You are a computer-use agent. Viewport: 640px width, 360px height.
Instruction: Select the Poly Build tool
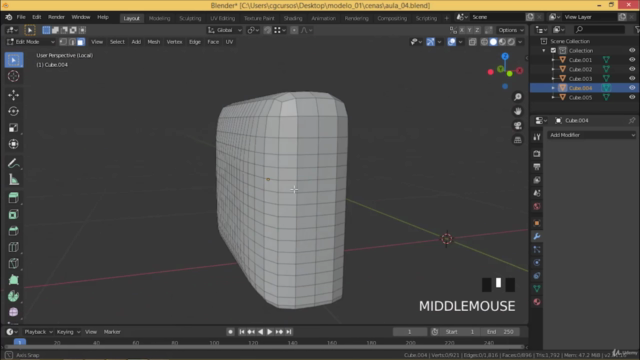(x=13, y=280)
